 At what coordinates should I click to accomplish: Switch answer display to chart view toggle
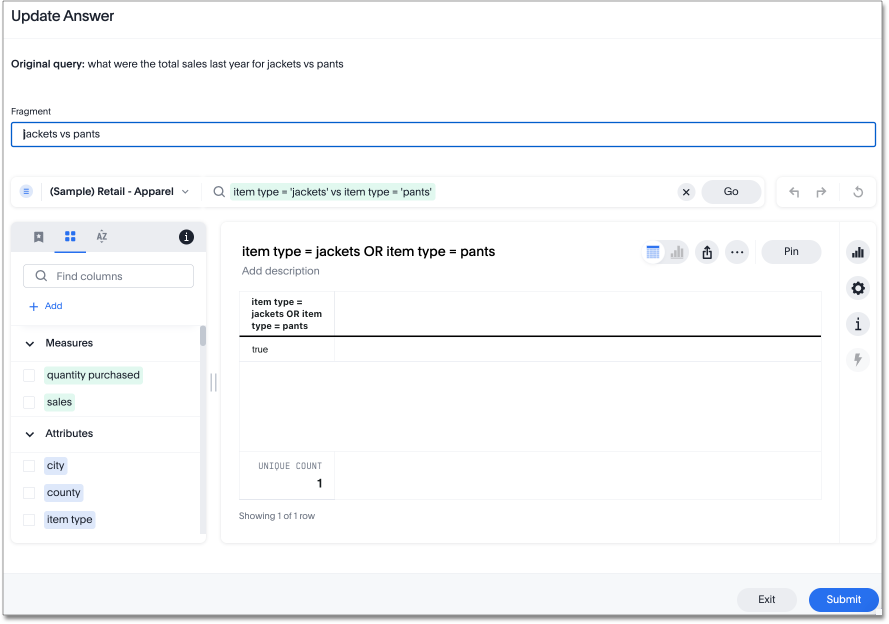point(676,252)
